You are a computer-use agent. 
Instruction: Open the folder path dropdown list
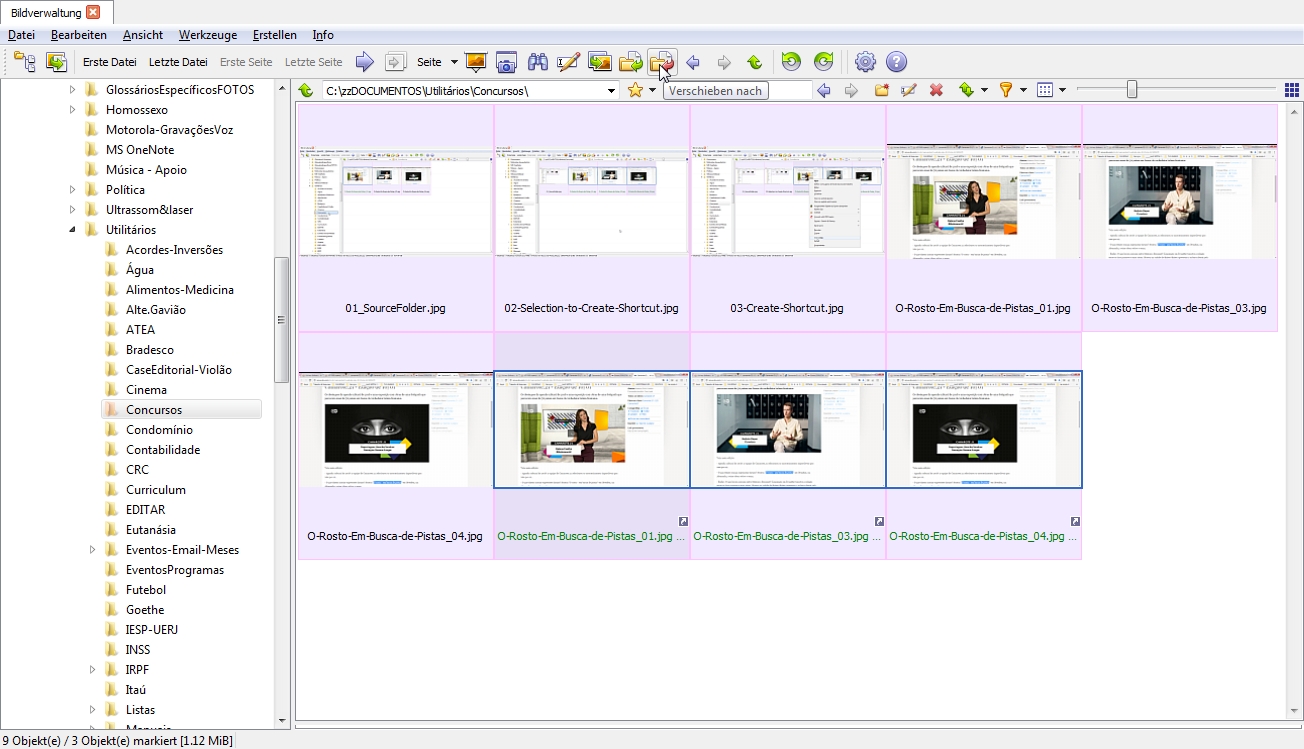[612, 91]
